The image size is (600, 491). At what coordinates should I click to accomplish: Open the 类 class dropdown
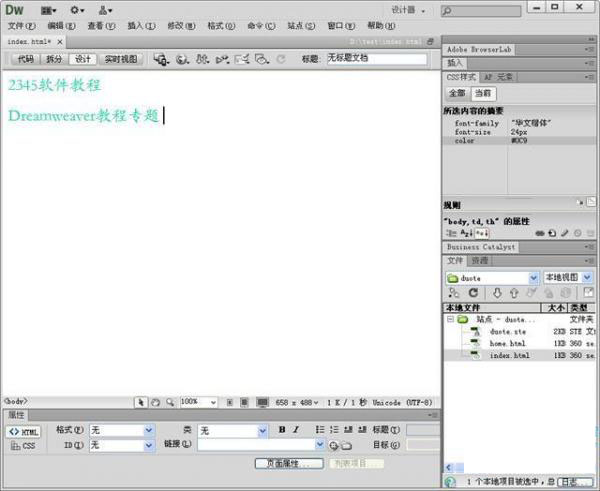262,431
